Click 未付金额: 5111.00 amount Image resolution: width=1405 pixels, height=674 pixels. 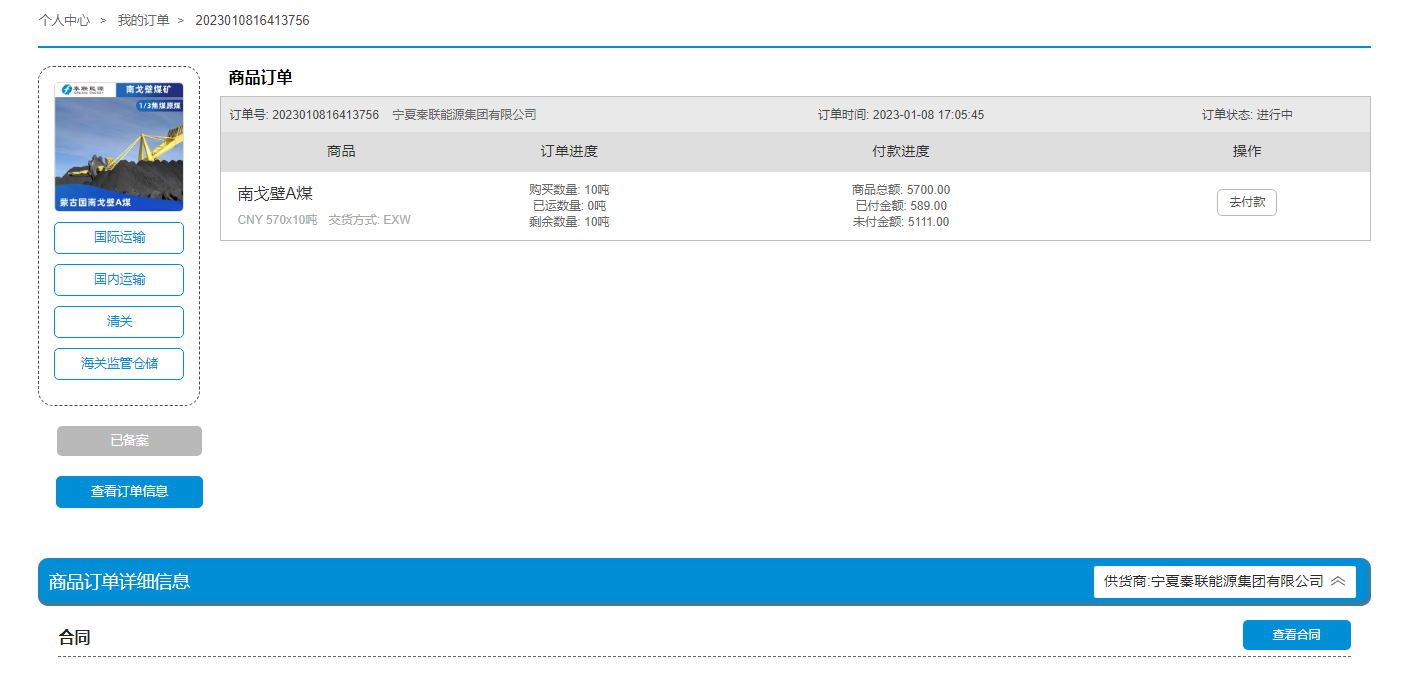[x=901, y=222]
